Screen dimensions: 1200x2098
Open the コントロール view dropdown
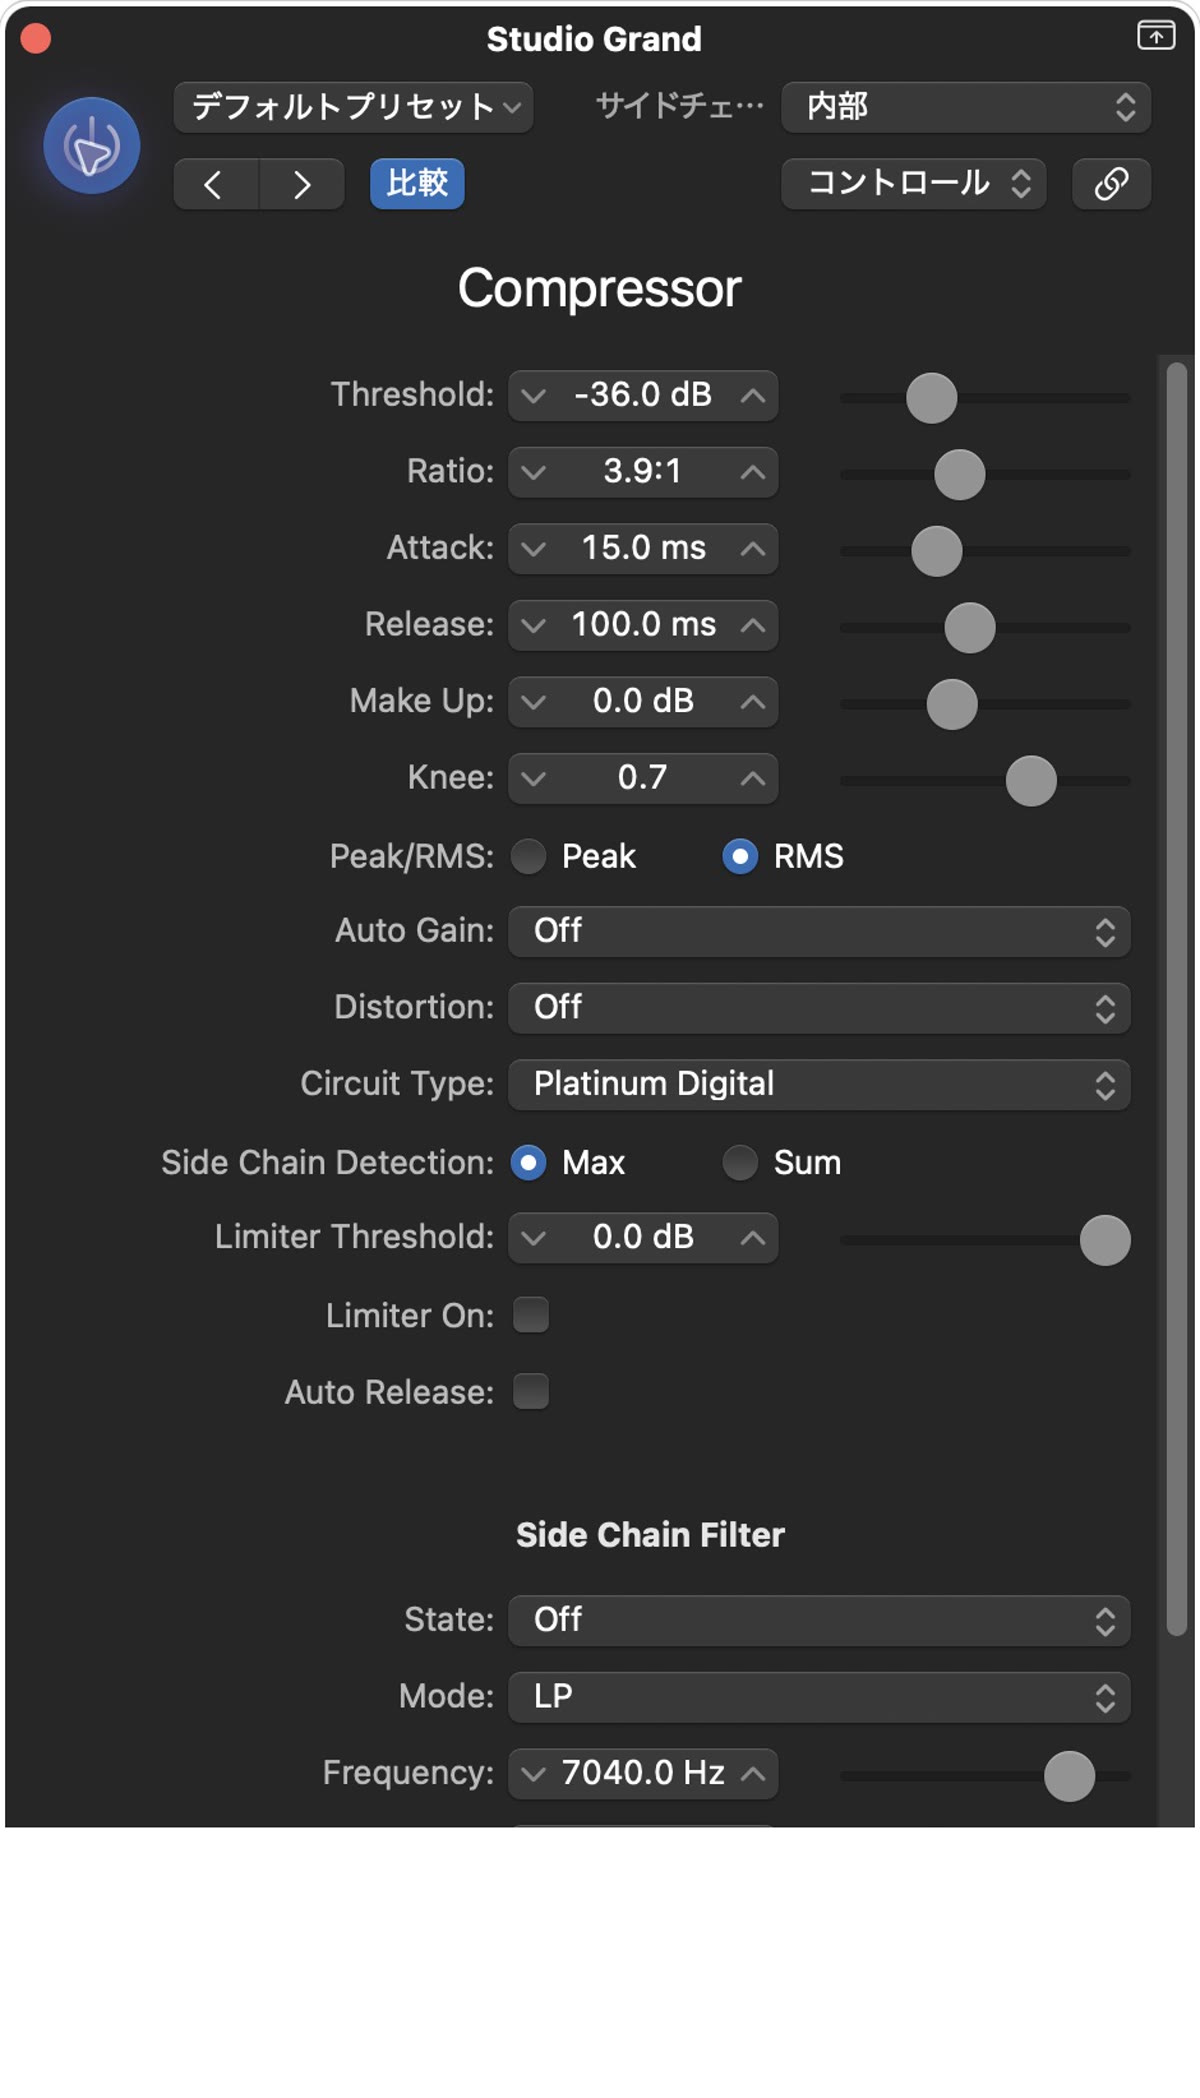point(914,184)
